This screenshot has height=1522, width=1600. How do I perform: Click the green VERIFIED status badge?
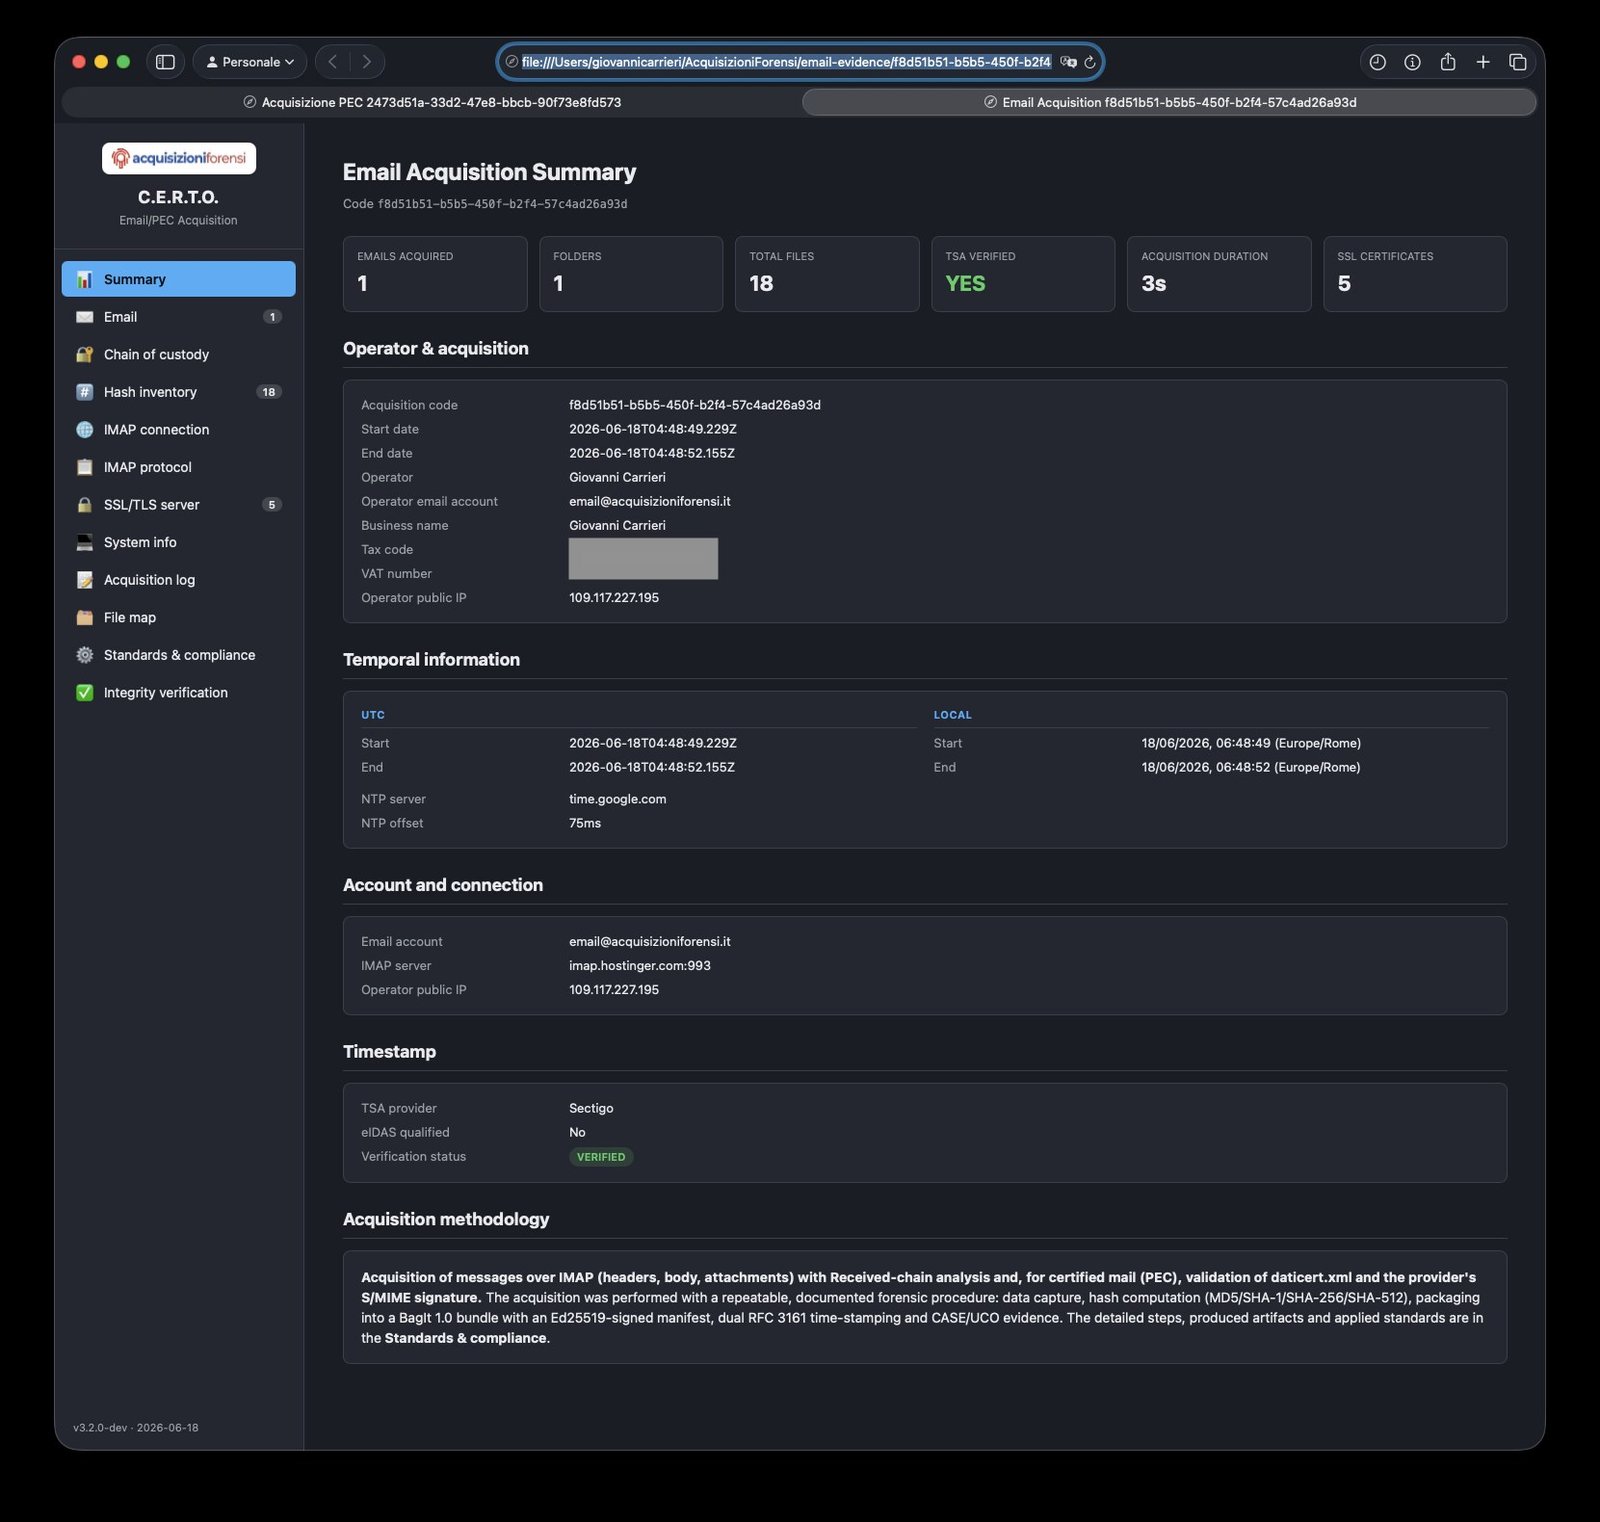point(601,1157)
